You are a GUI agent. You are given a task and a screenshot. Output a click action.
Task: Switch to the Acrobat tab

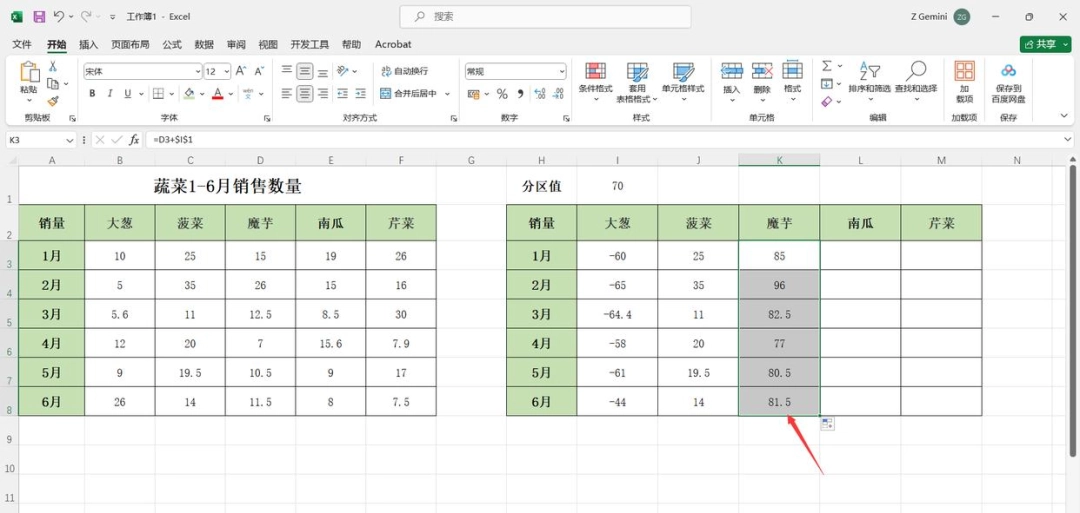393,44
